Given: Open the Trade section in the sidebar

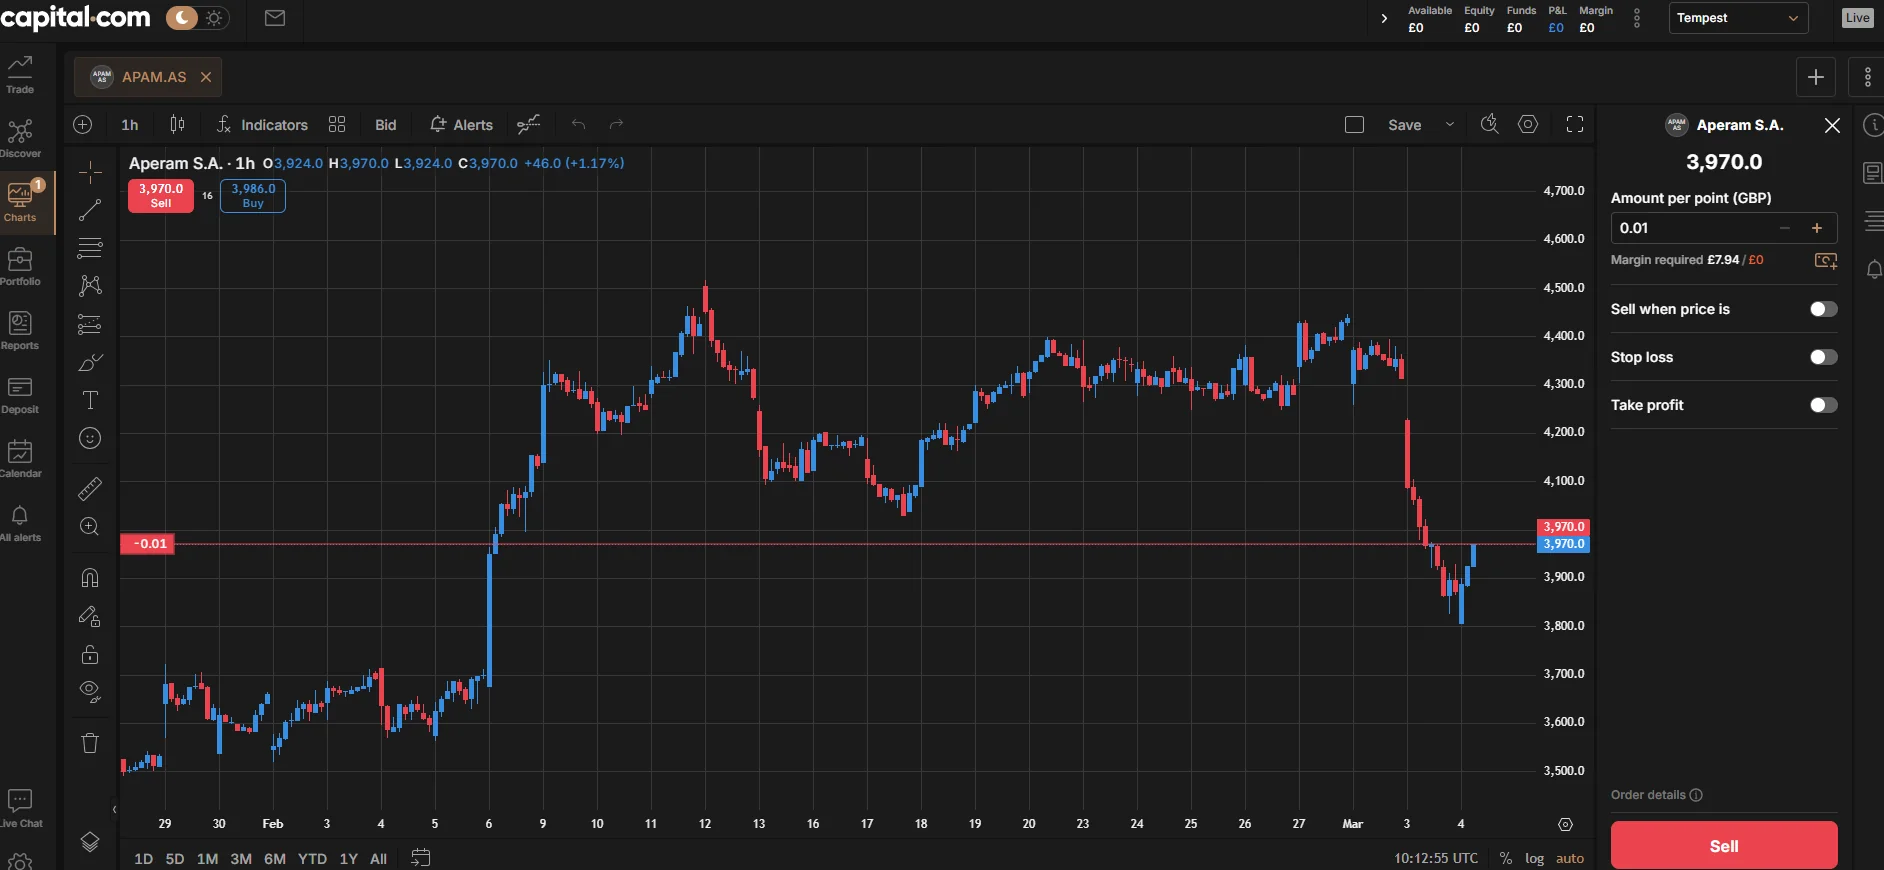Looking at the screenshot, I should (20, 74).
